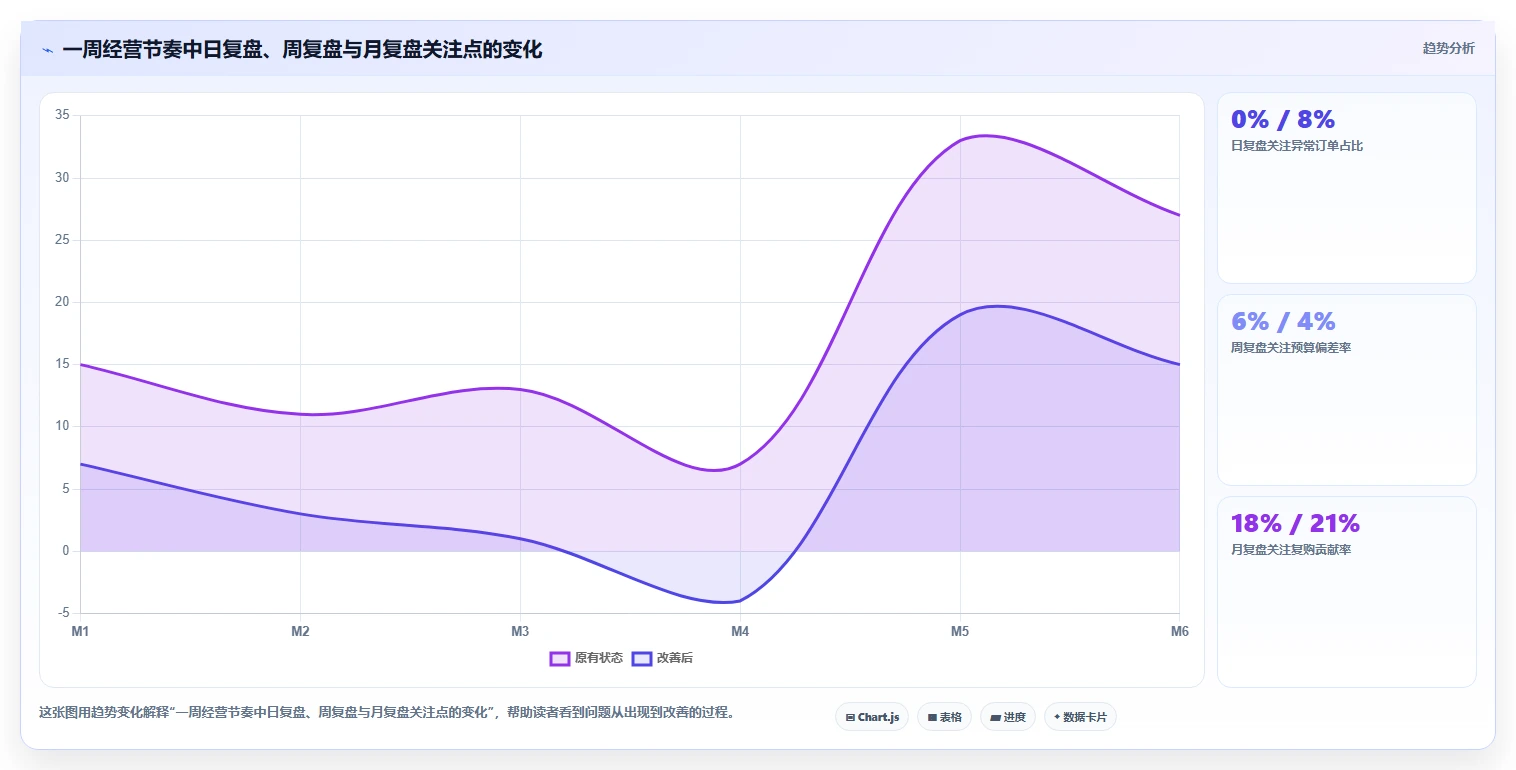
Task: Click the 6% / 4% metric value
Action: [1283, 321]
